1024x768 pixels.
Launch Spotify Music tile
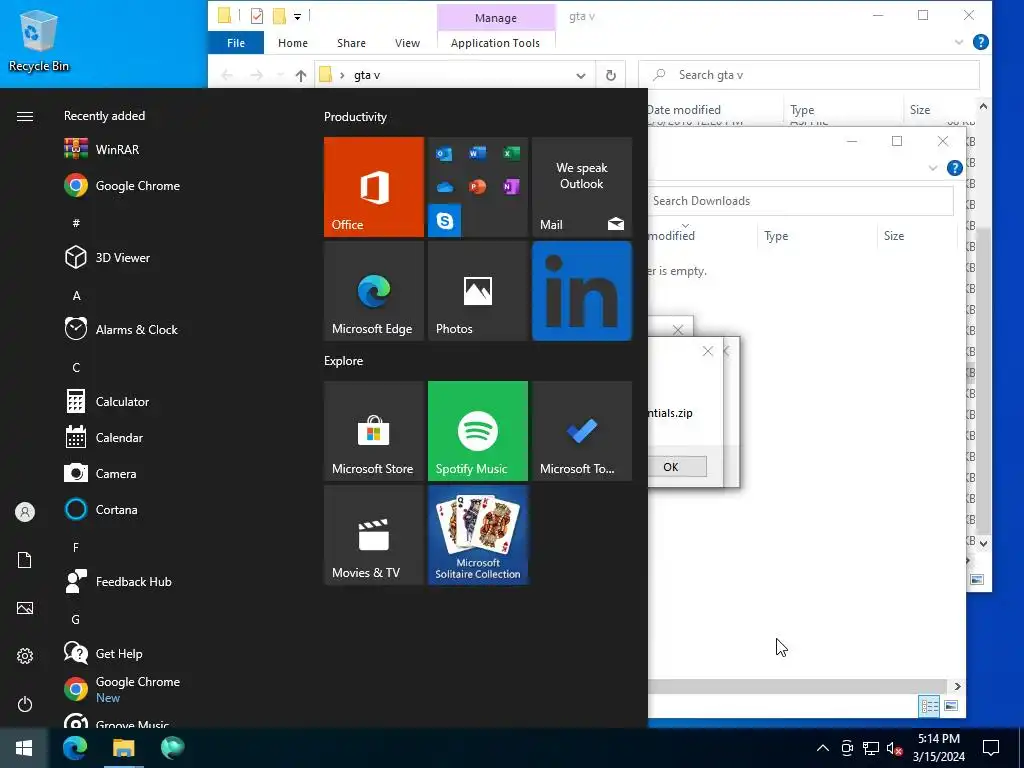click(x=477, y=431)
